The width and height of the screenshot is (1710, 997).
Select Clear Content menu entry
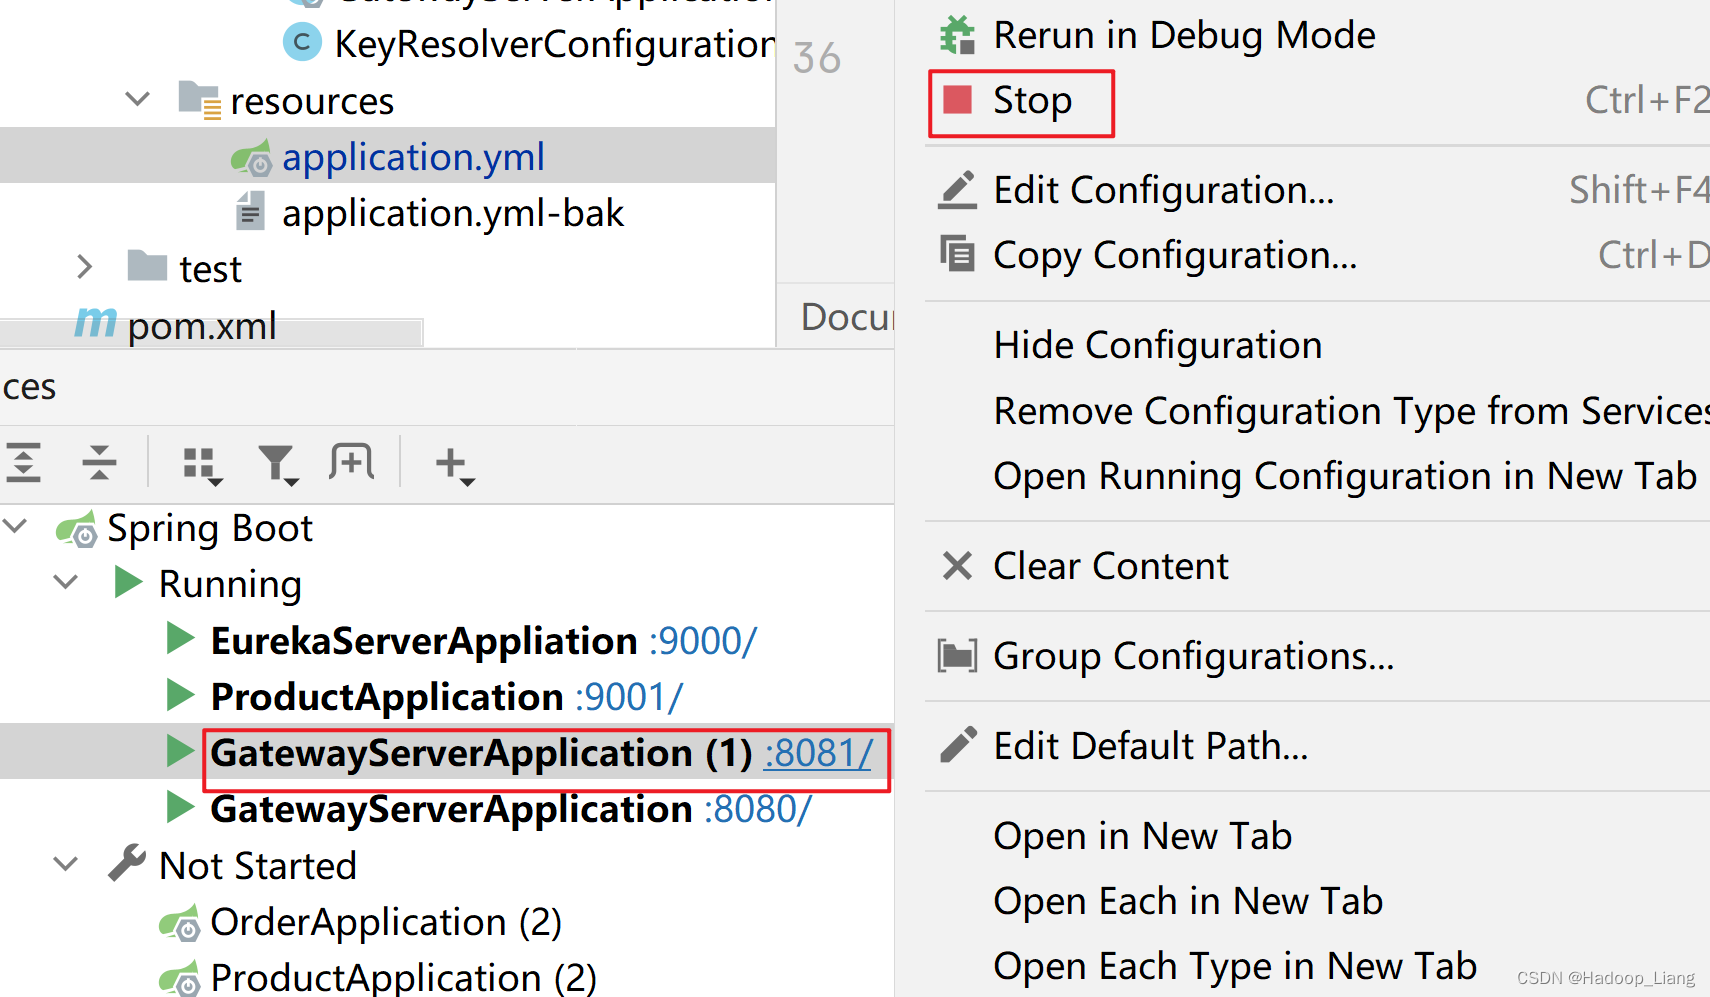click(x=1110, y=566)
